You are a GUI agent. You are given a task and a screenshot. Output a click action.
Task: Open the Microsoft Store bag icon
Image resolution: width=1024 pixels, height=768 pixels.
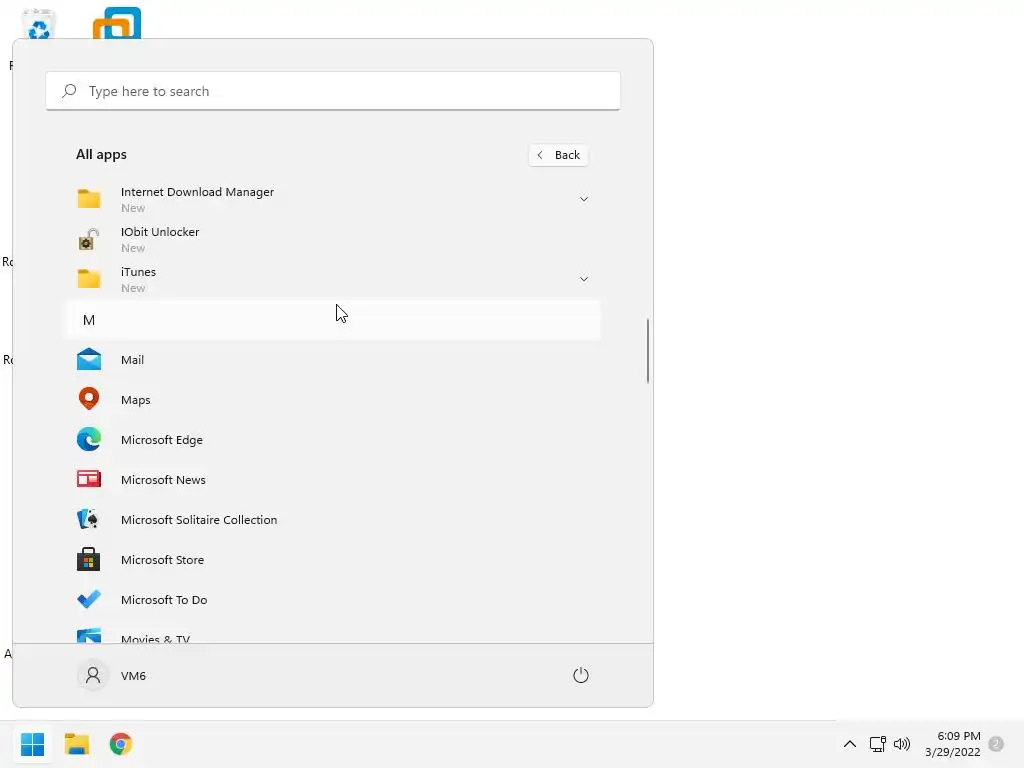[x=89, y=559]
